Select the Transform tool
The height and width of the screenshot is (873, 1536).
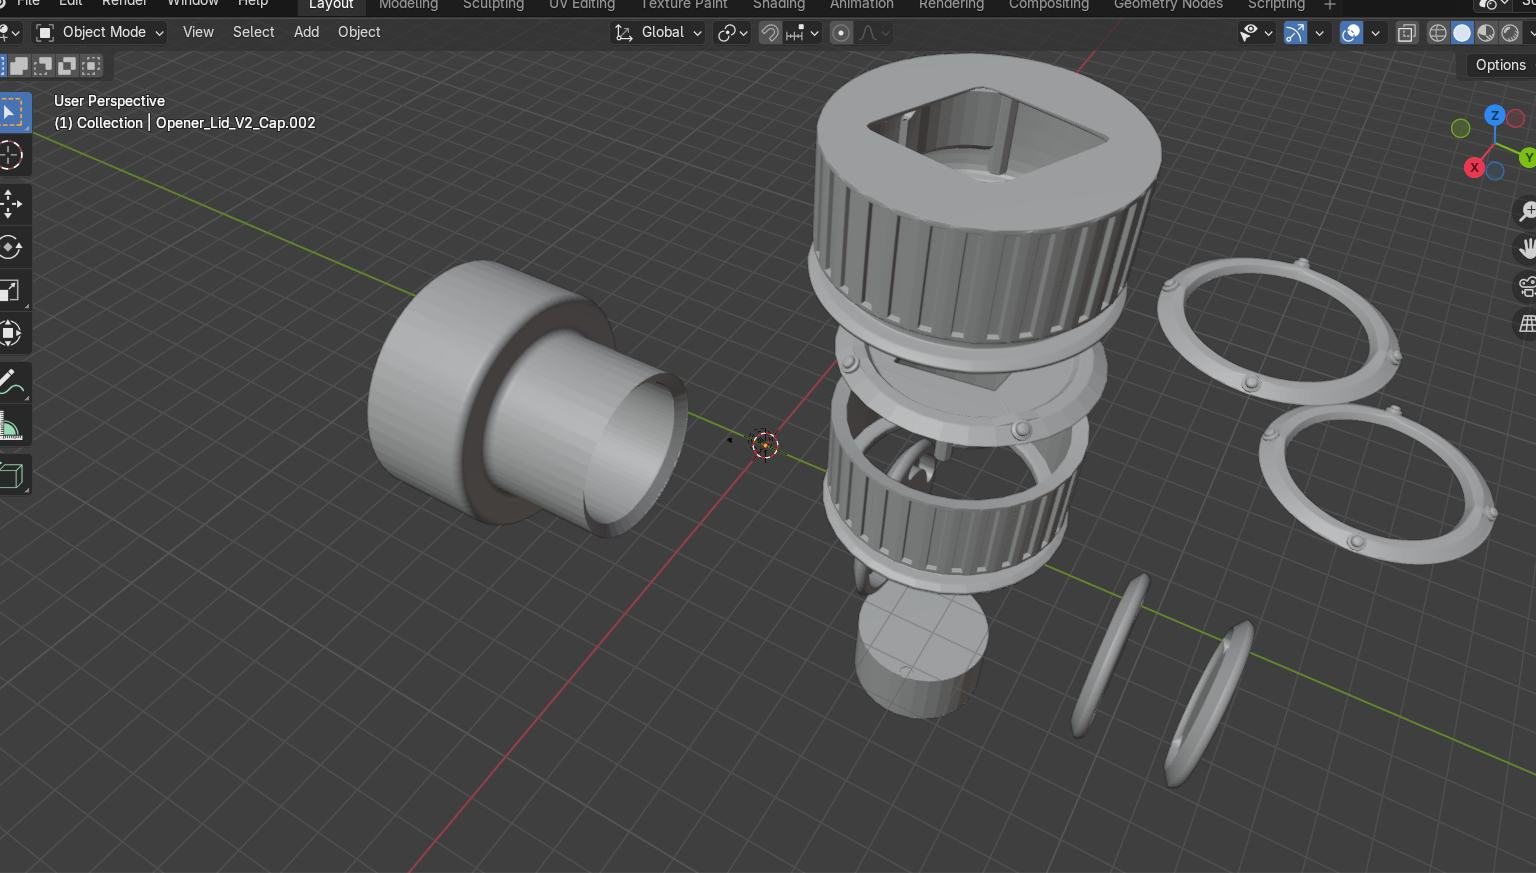(x=11, y=333)
